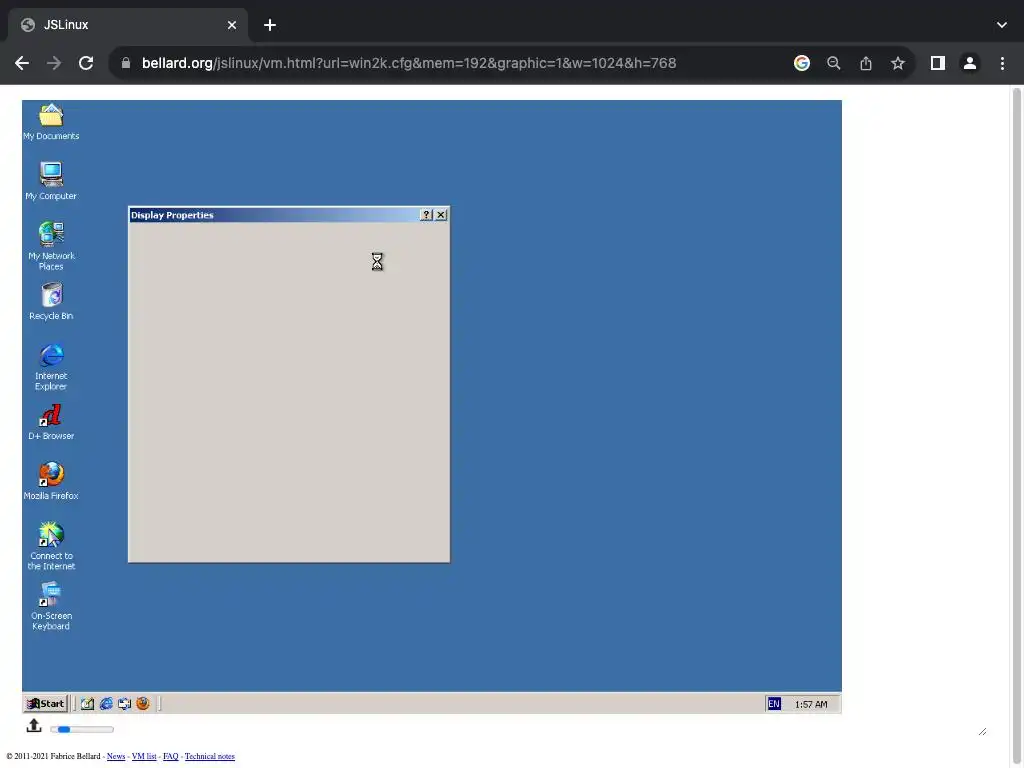Image resolution: width=1024 pixels, height=768 pixels.
Task: Launch Internet Explorer from quick launch
Action: point(106,703)
